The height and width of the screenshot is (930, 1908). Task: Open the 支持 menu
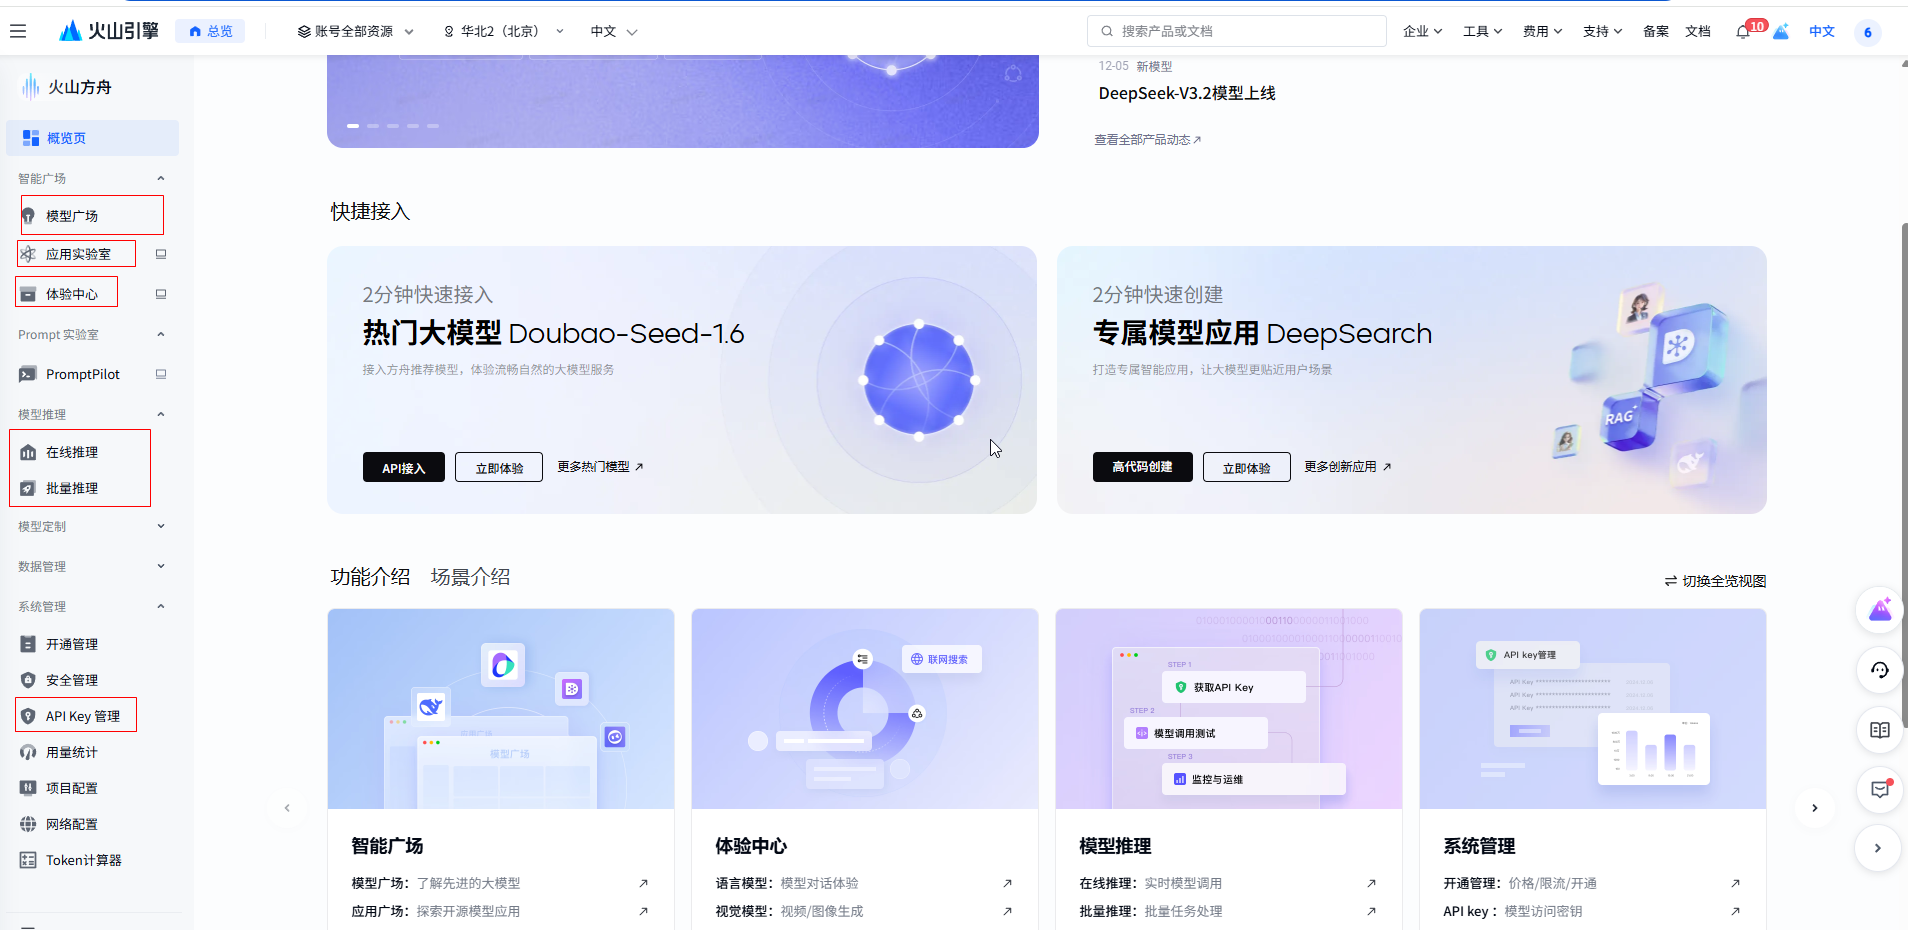(x=1602, y=32)
